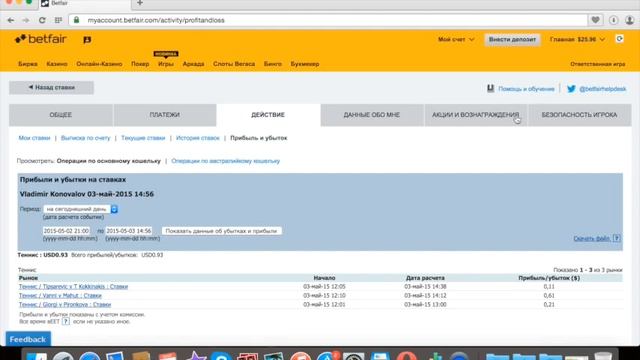The width and height of the screenshot is (640, 360).
Task: Click the show profit and loss data button
Action: [x=221, y=231]
